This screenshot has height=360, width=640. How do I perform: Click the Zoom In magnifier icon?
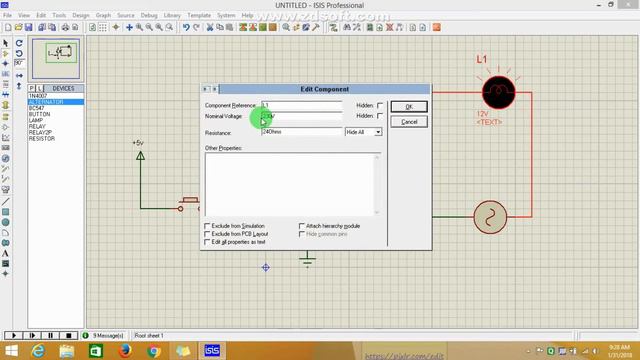(140, 27)
